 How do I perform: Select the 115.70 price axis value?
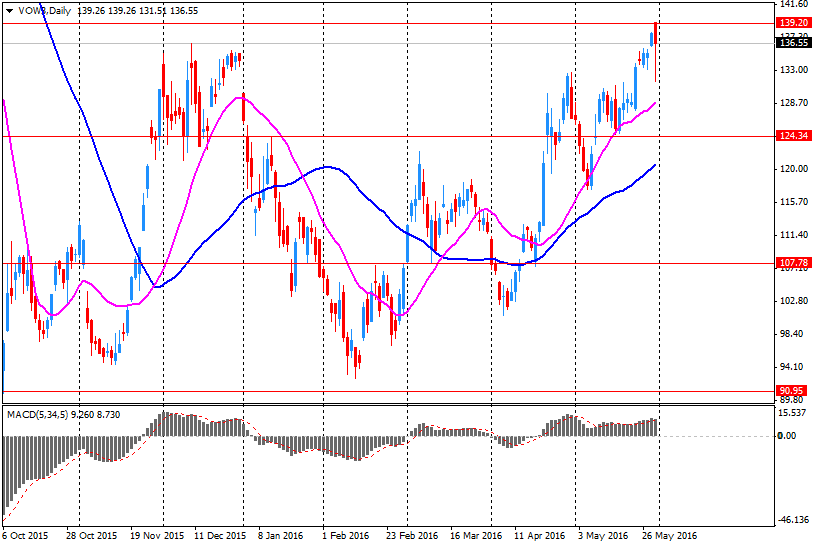coord(794,202)
